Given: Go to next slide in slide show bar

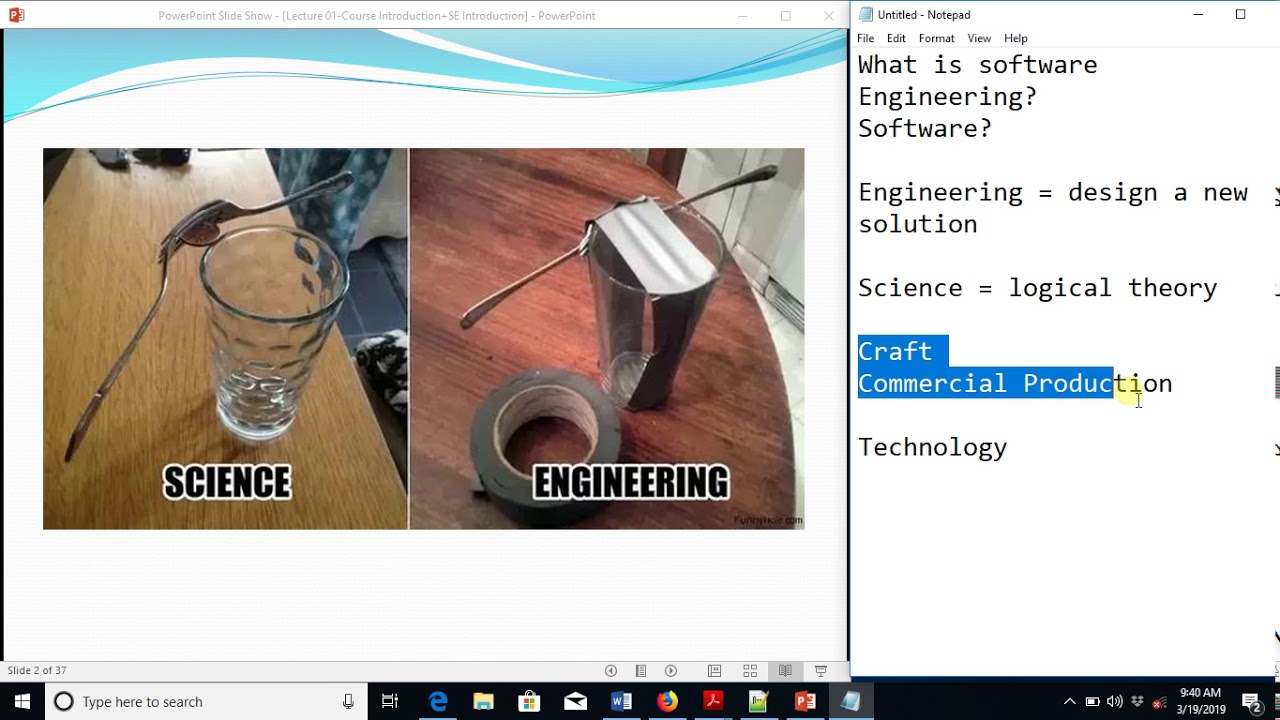Looking at the screenshot, I should point(671,671).
